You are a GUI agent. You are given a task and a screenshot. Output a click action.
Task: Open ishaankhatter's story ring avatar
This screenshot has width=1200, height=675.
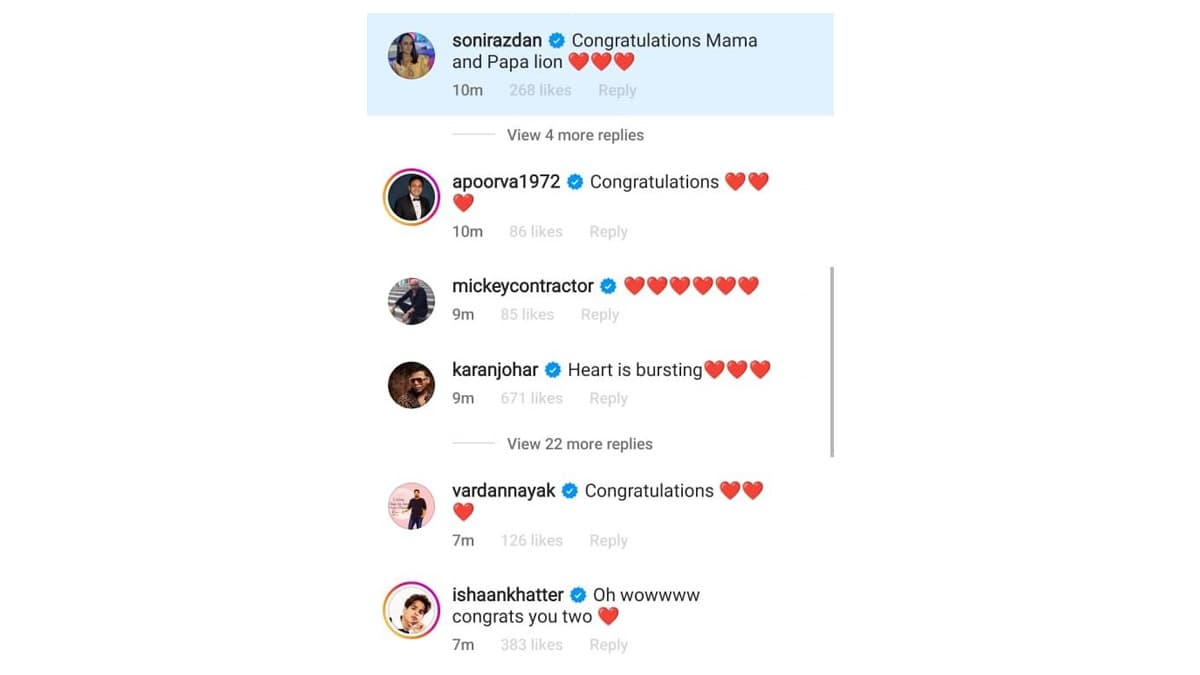pos(411,610)
